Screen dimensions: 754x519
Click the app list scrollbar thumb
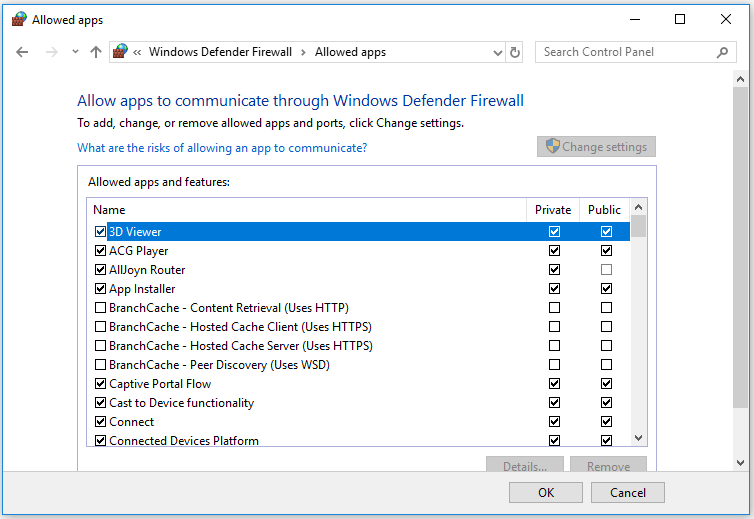coord(639,226)
